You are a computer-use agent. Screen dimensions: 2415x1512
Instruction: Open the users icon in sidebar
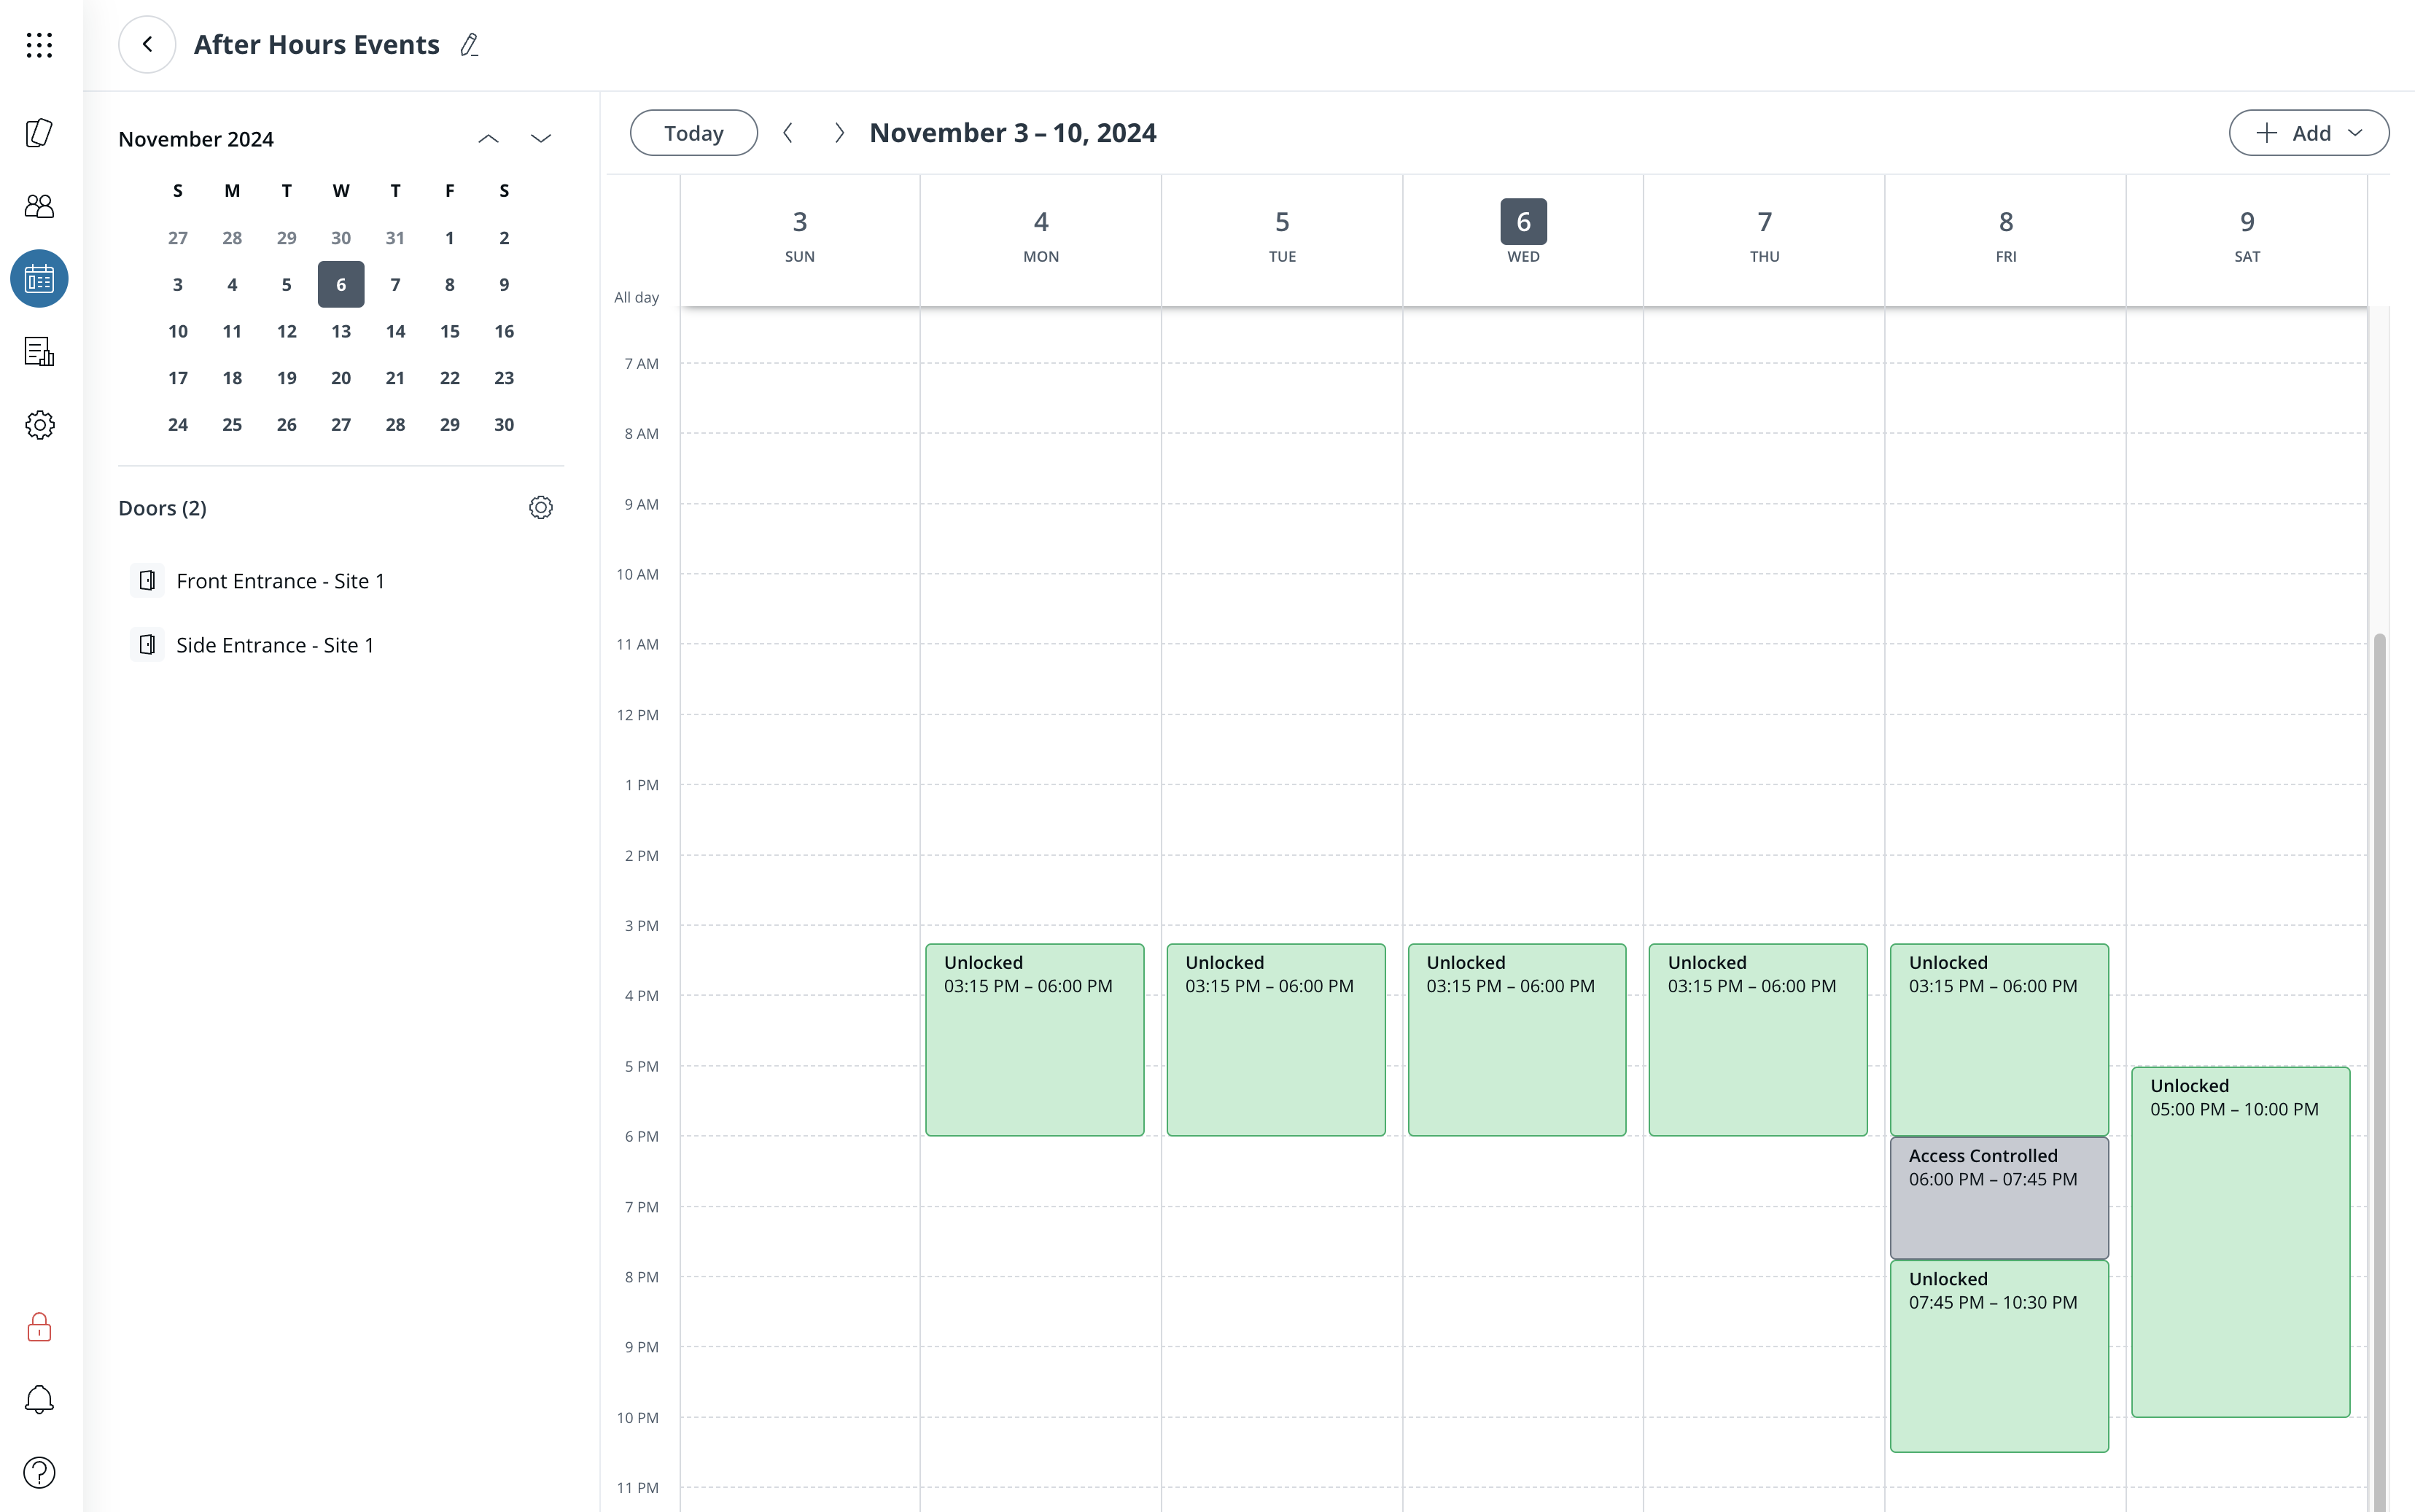tap(39, 206)
